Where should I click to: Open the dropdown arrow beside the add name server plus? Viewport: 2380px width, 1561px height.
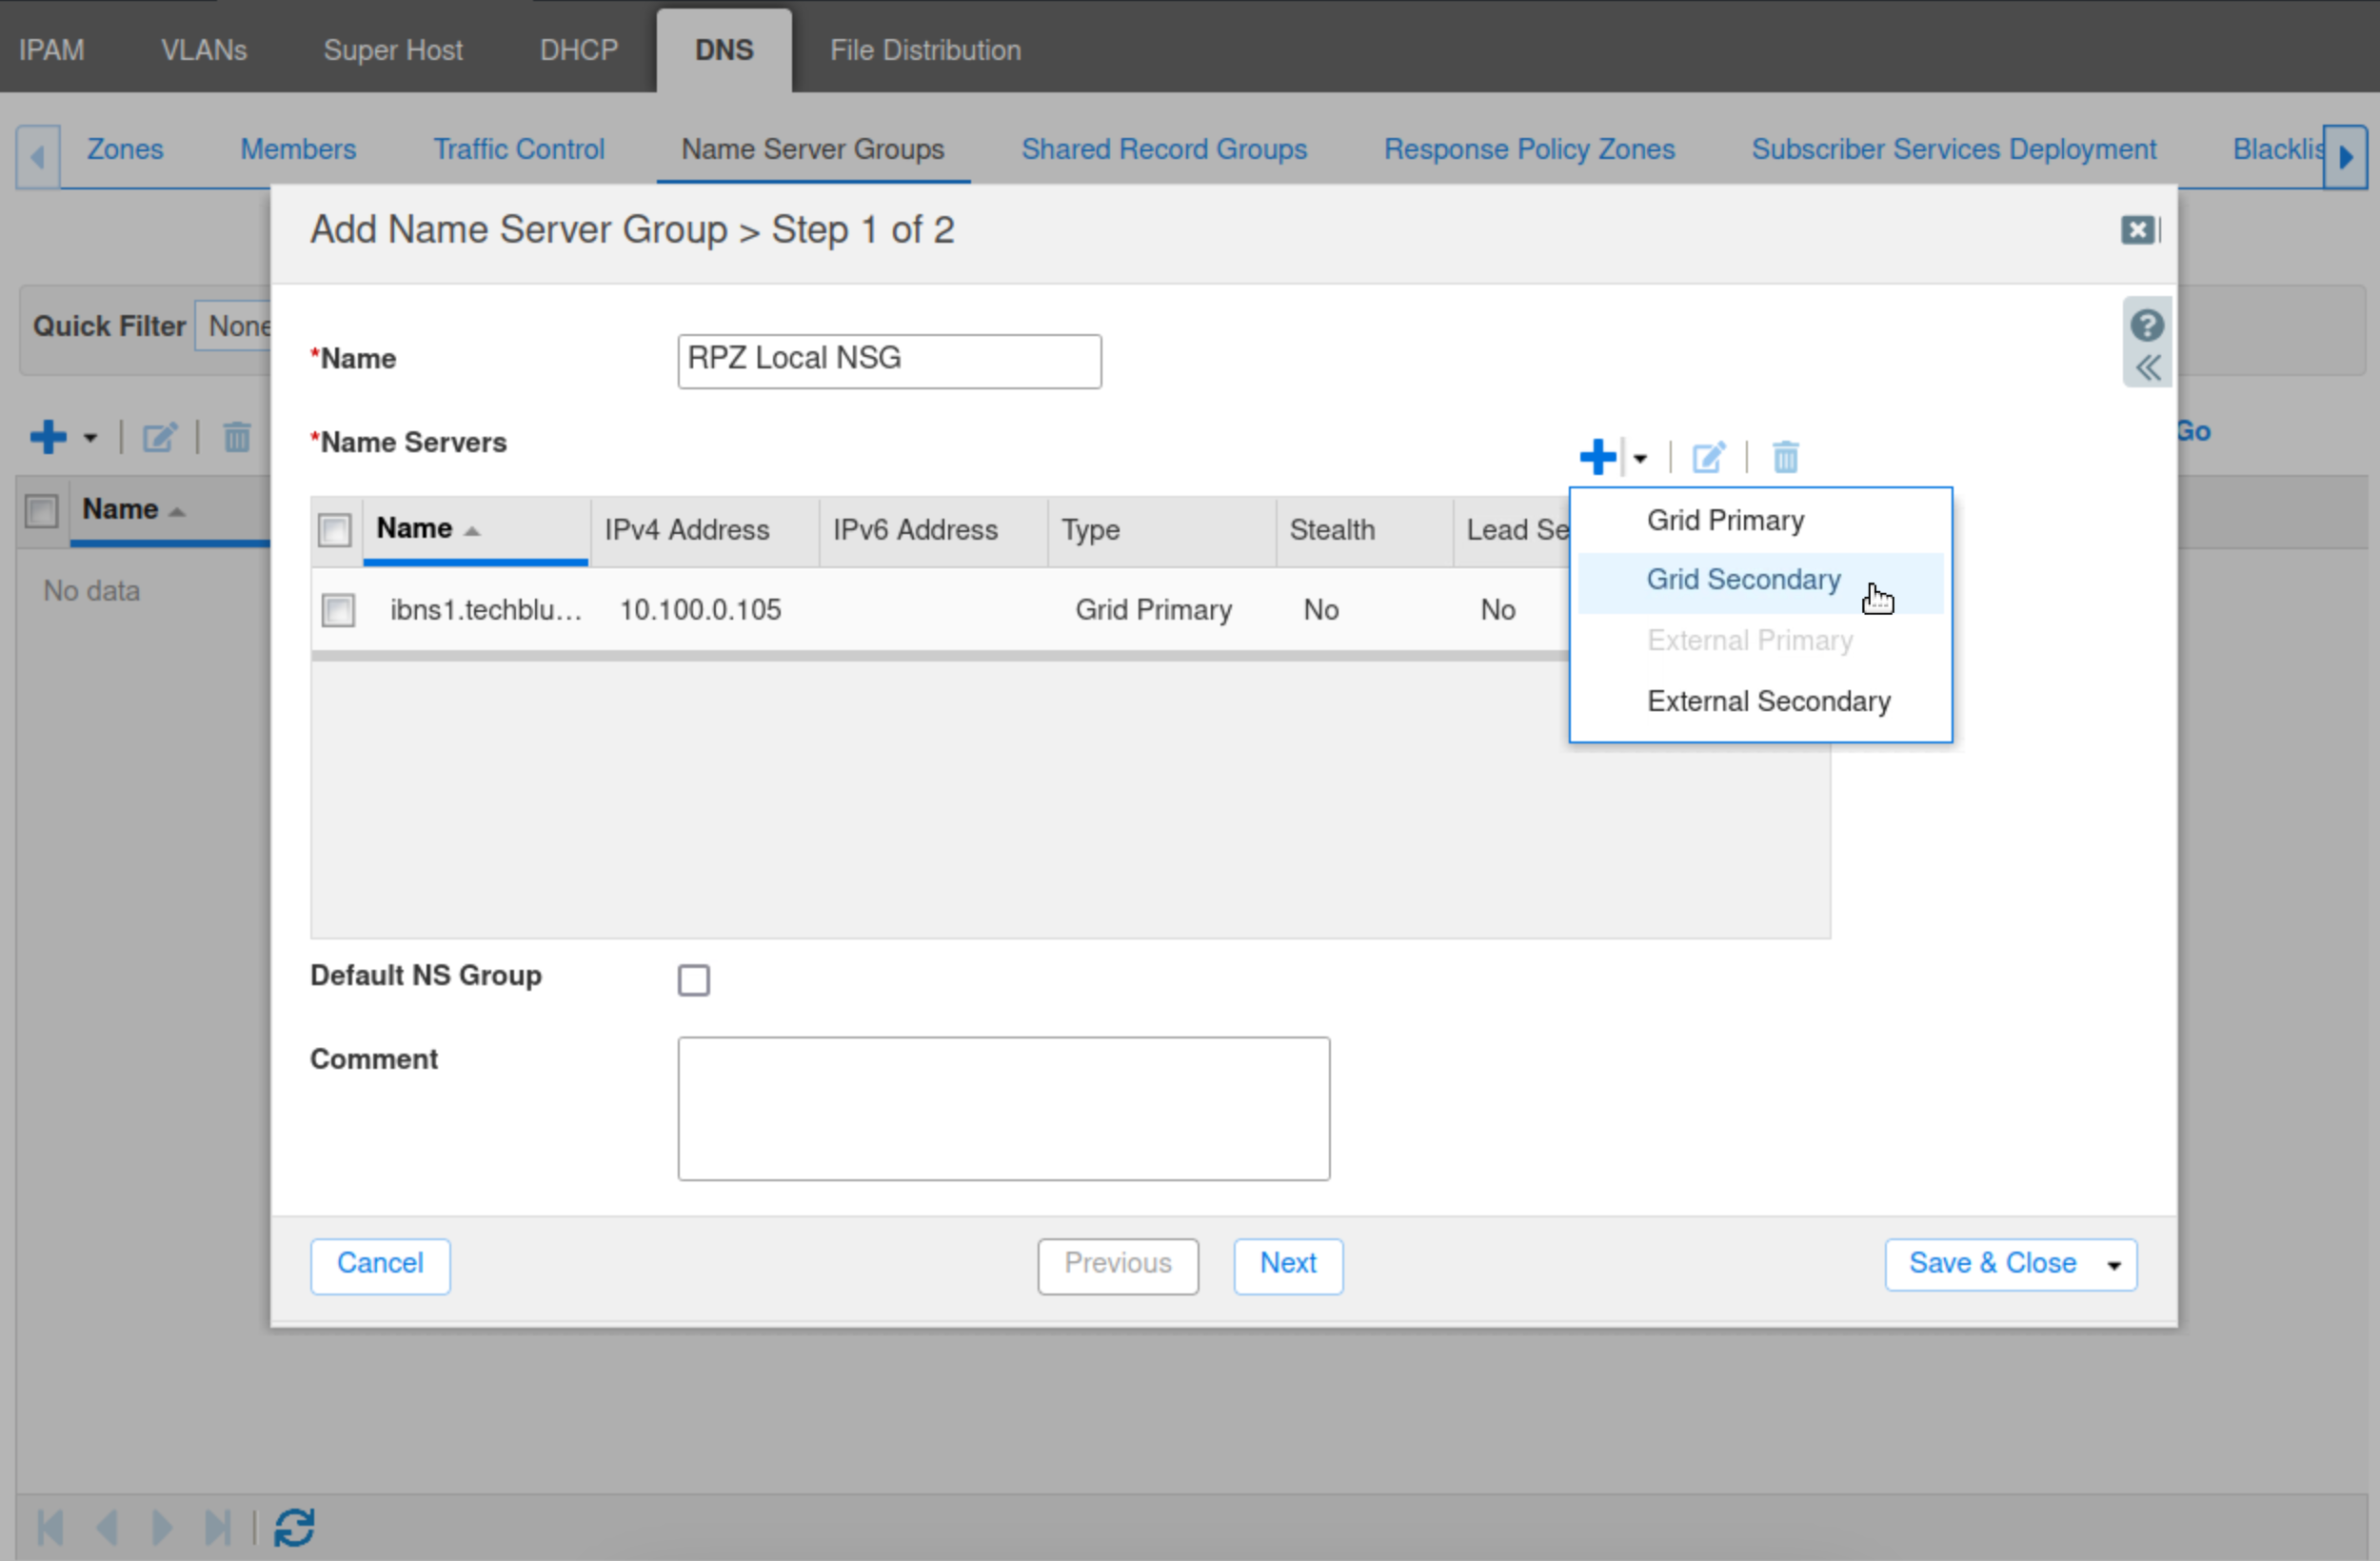click(1640, 458)
